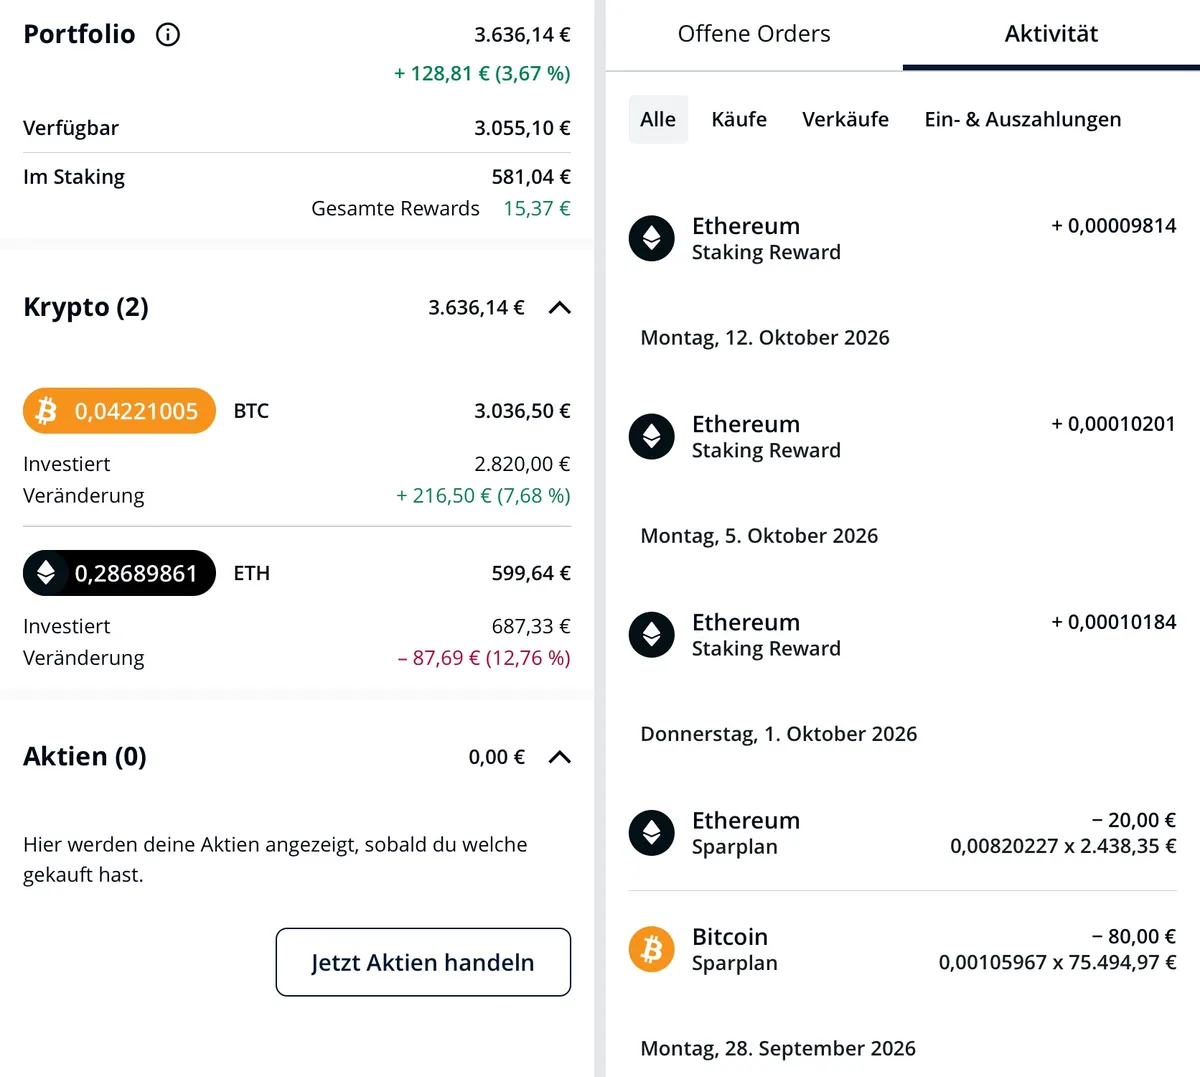Click Ethereum icon of +0,00010201 staking reward
This screenshot has height=1077, width=1200.
point(652,436)
